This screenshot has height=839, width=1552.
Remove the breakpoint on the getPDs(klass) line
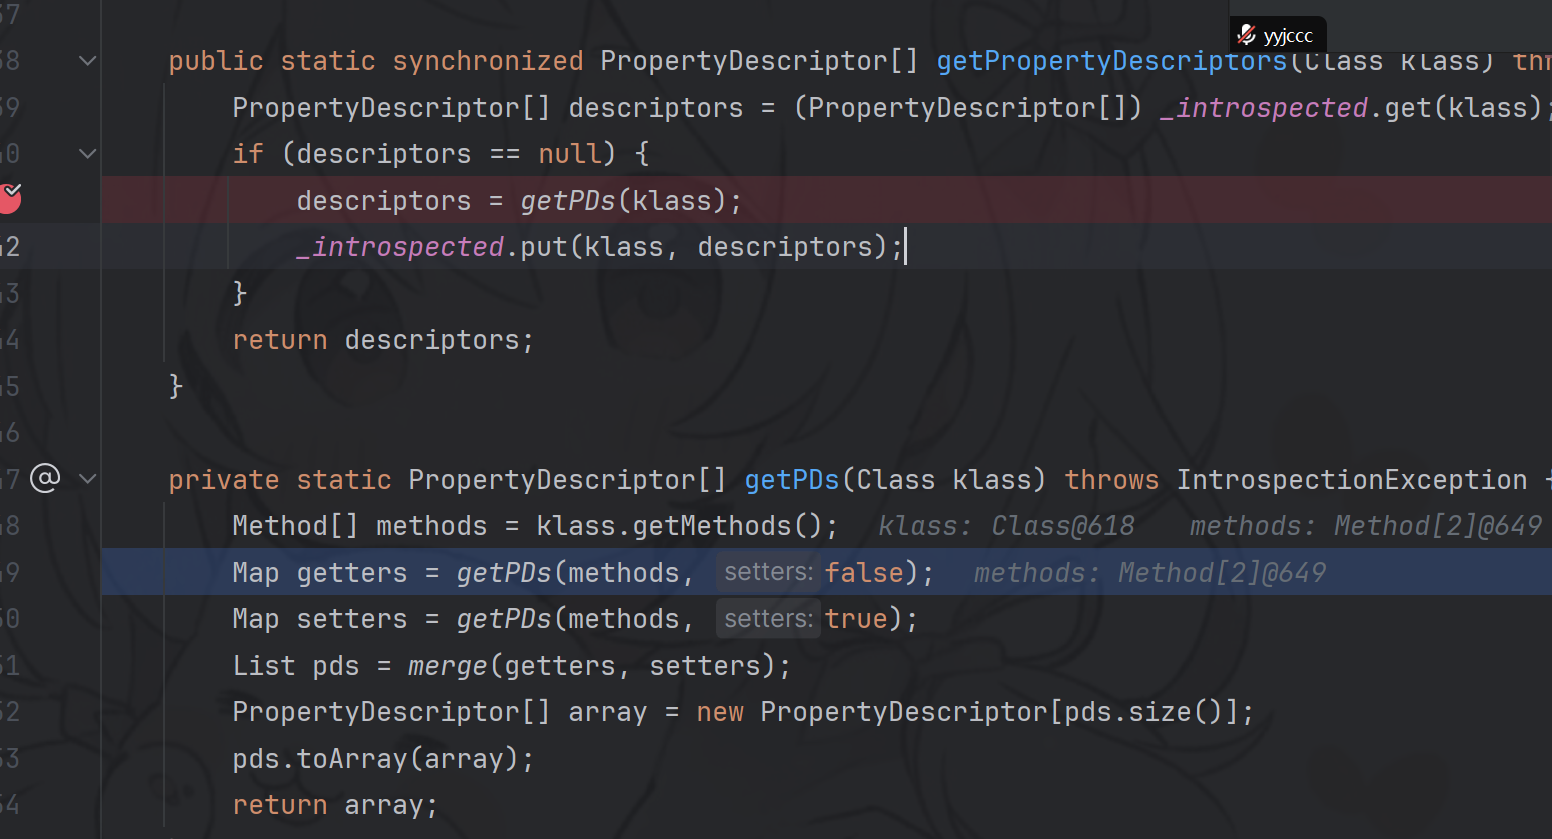[x=9, y=199]
